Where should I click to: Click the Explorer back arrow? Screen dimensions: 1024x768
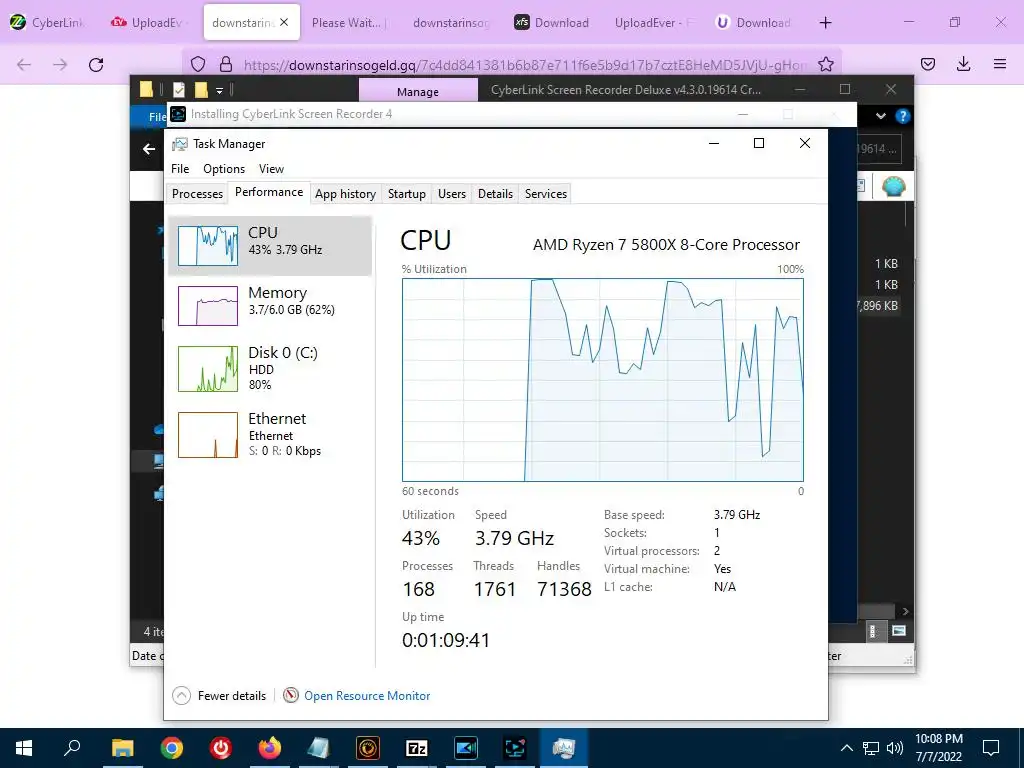[149, 149]
